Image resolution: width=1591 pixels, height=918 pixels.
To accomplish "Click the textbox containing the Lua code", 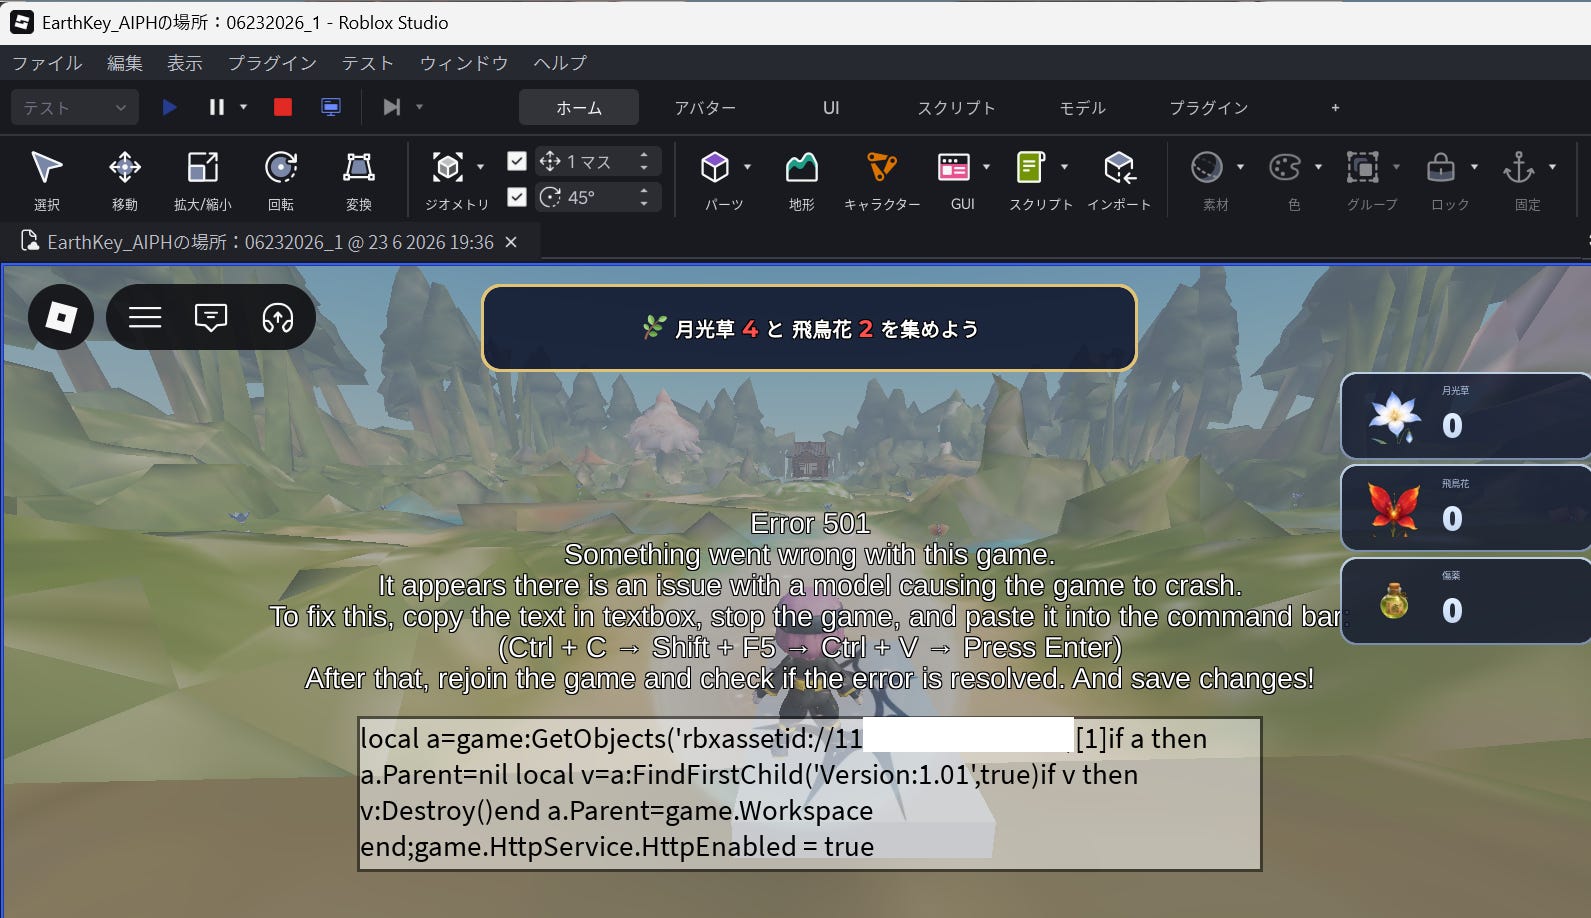I will point(810,793).
